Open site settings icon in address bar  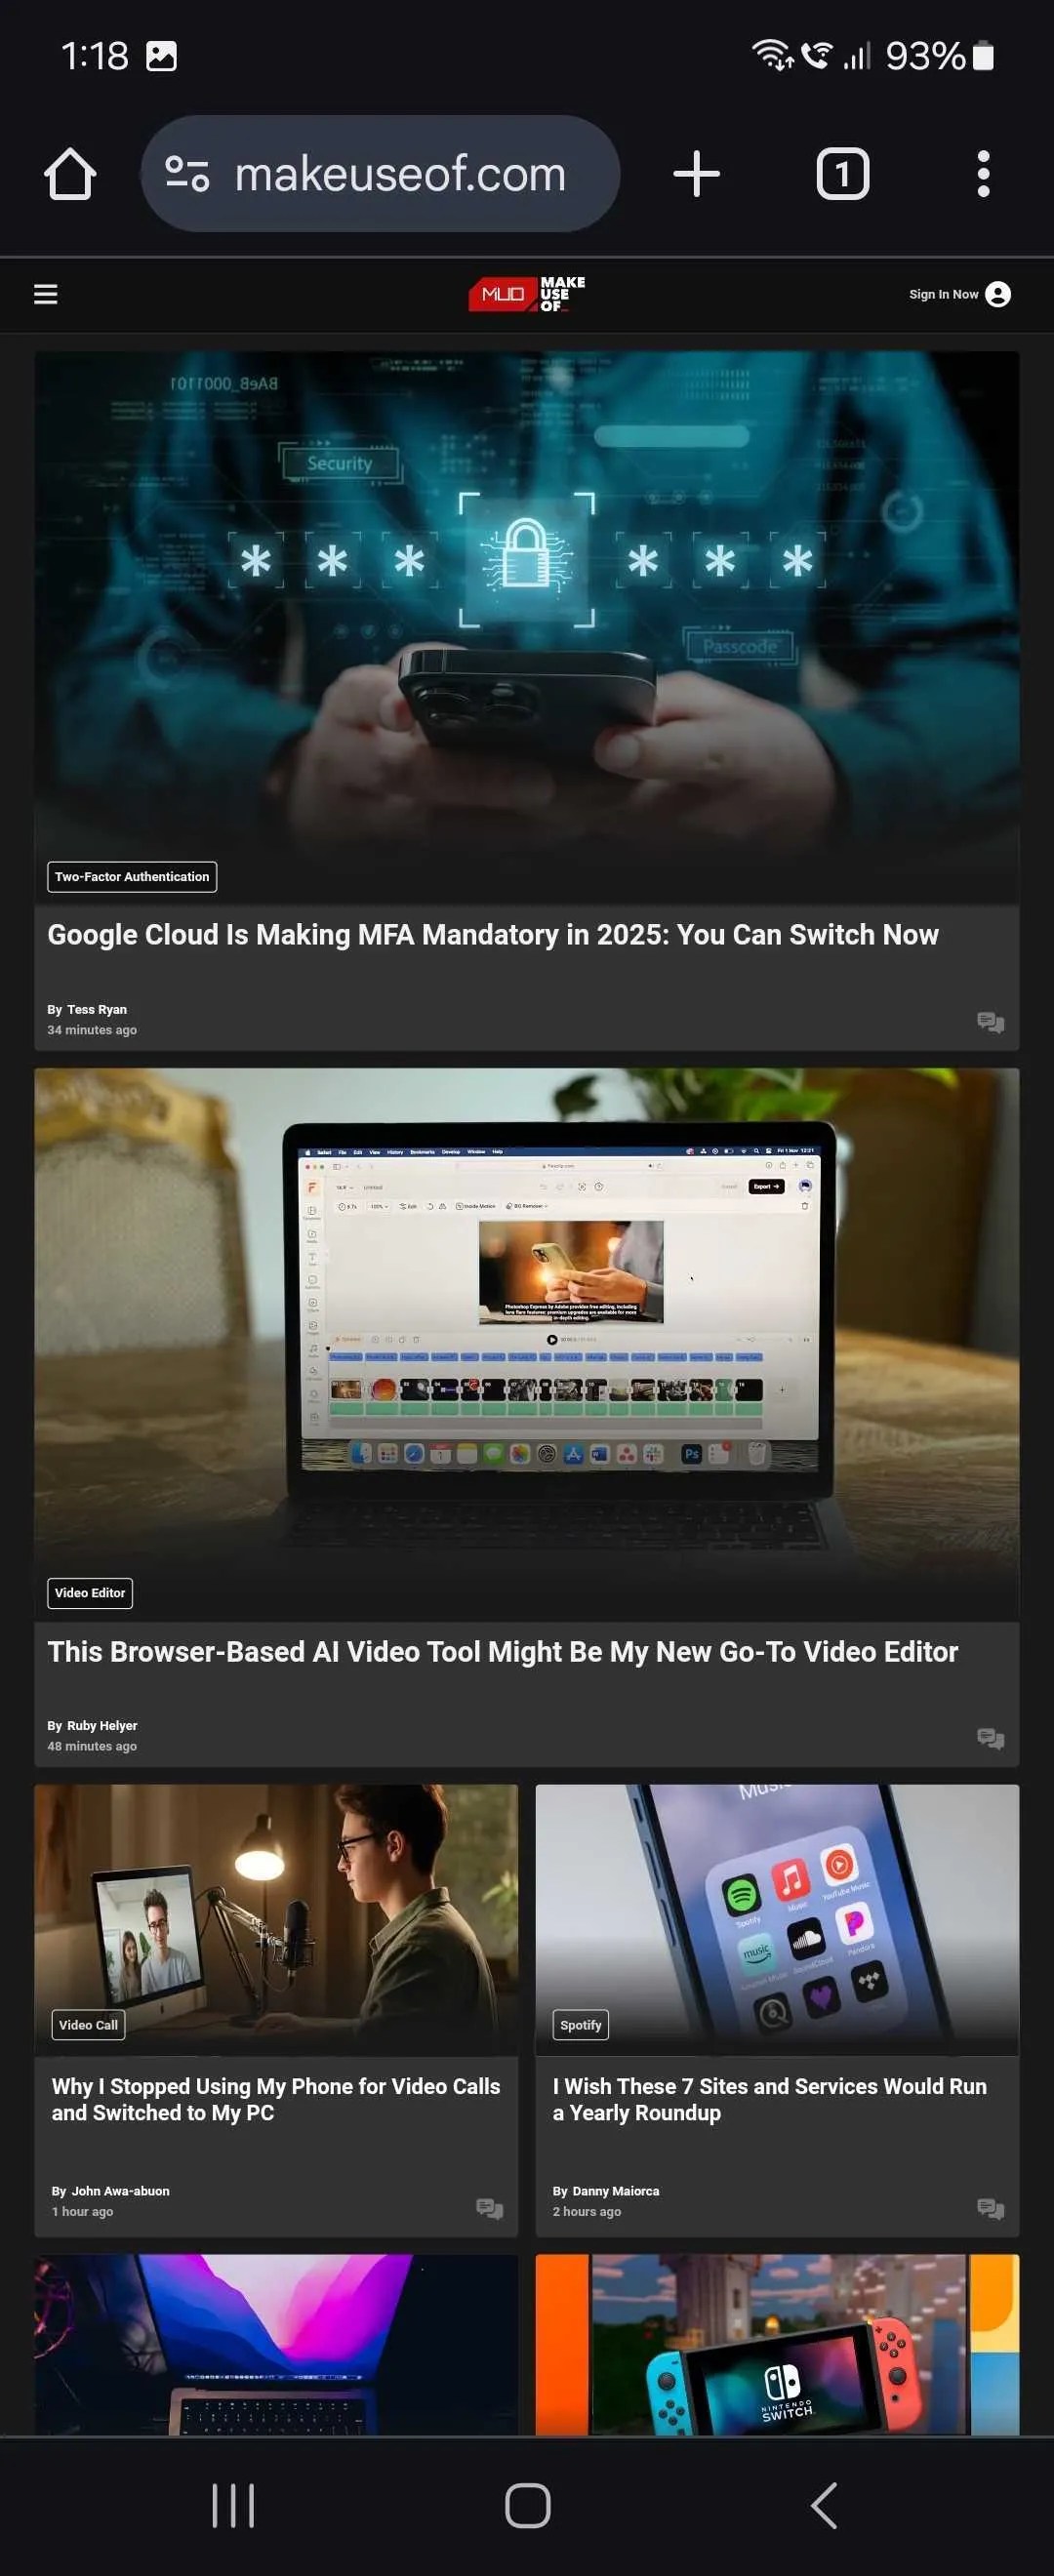(x=187, y=174)
